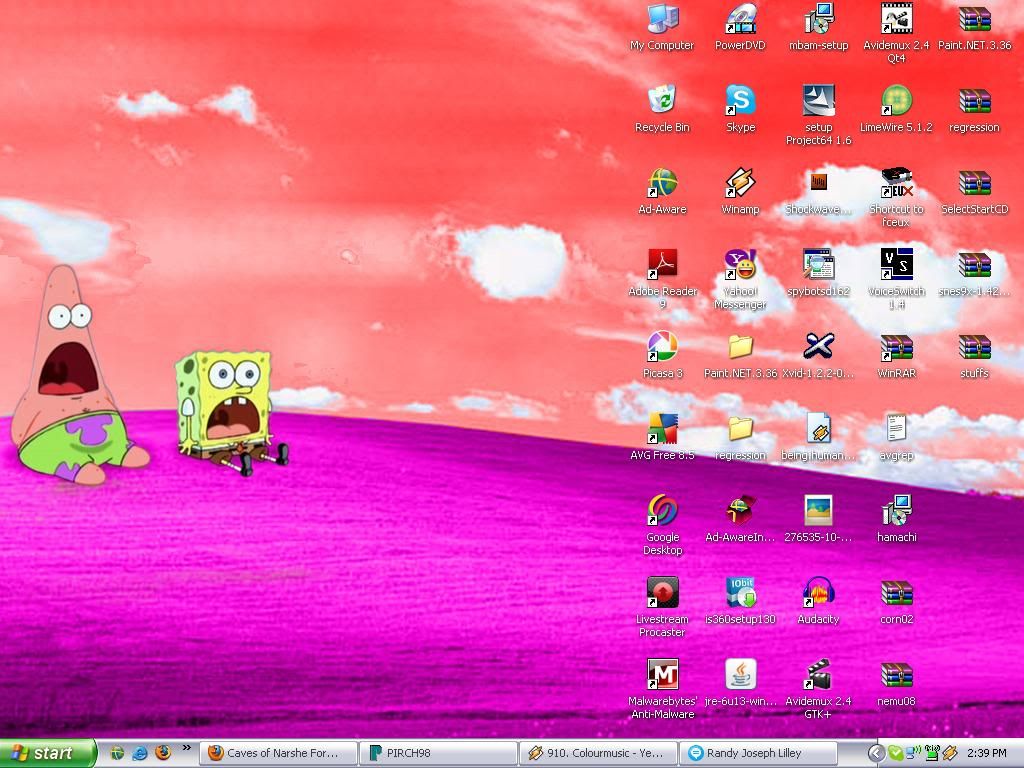This screenshot has height=768, width=1024.
Task: Select the Picasa 3 desktop icon
Action: [x=662, y=347]
